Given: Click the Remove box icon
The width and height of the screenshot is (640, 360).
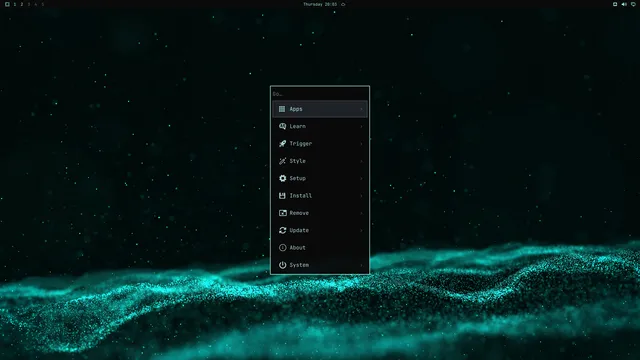Looking at the screenshot, I should (x=282, y=213).
